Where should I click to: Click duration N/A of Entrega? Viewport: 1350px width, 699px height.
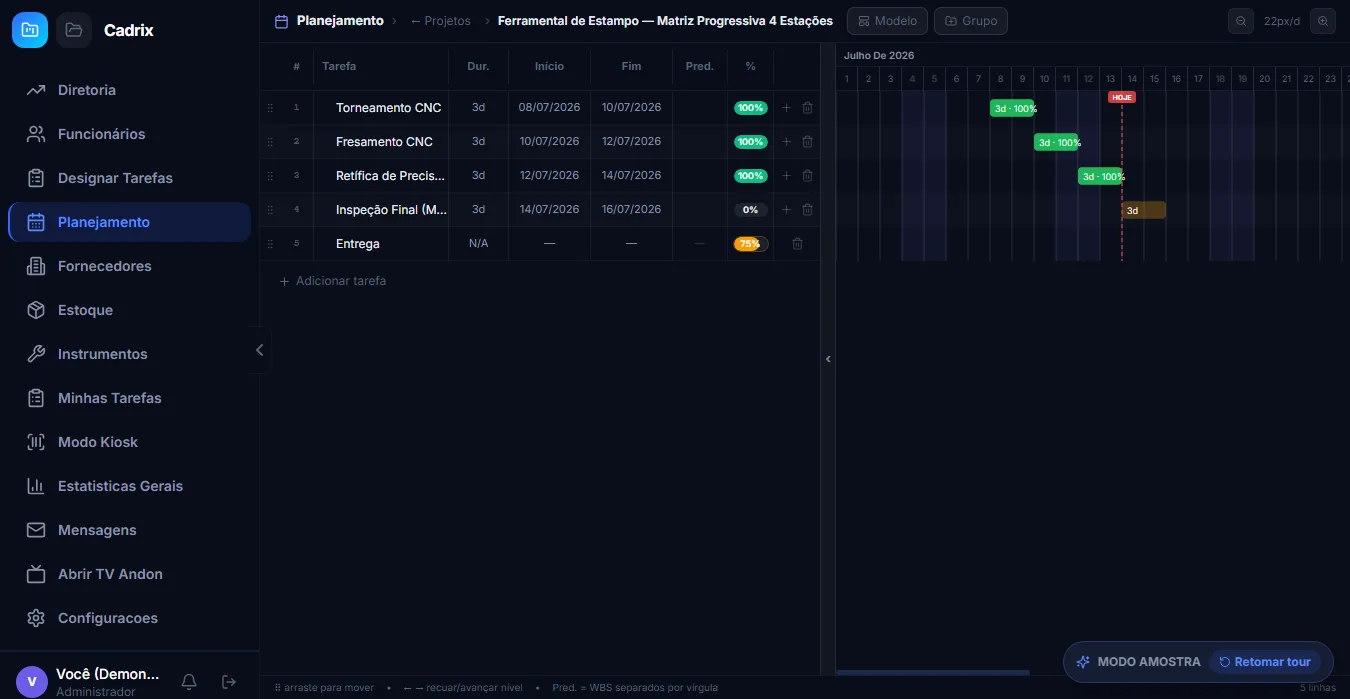tap(478, 244)
